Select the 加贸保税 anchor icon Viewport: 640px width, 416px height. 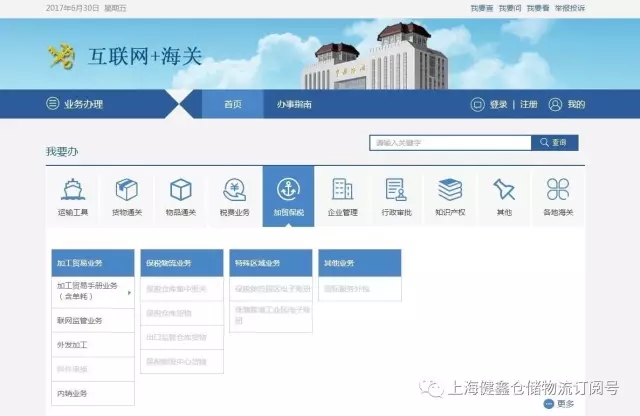[289, 189]
